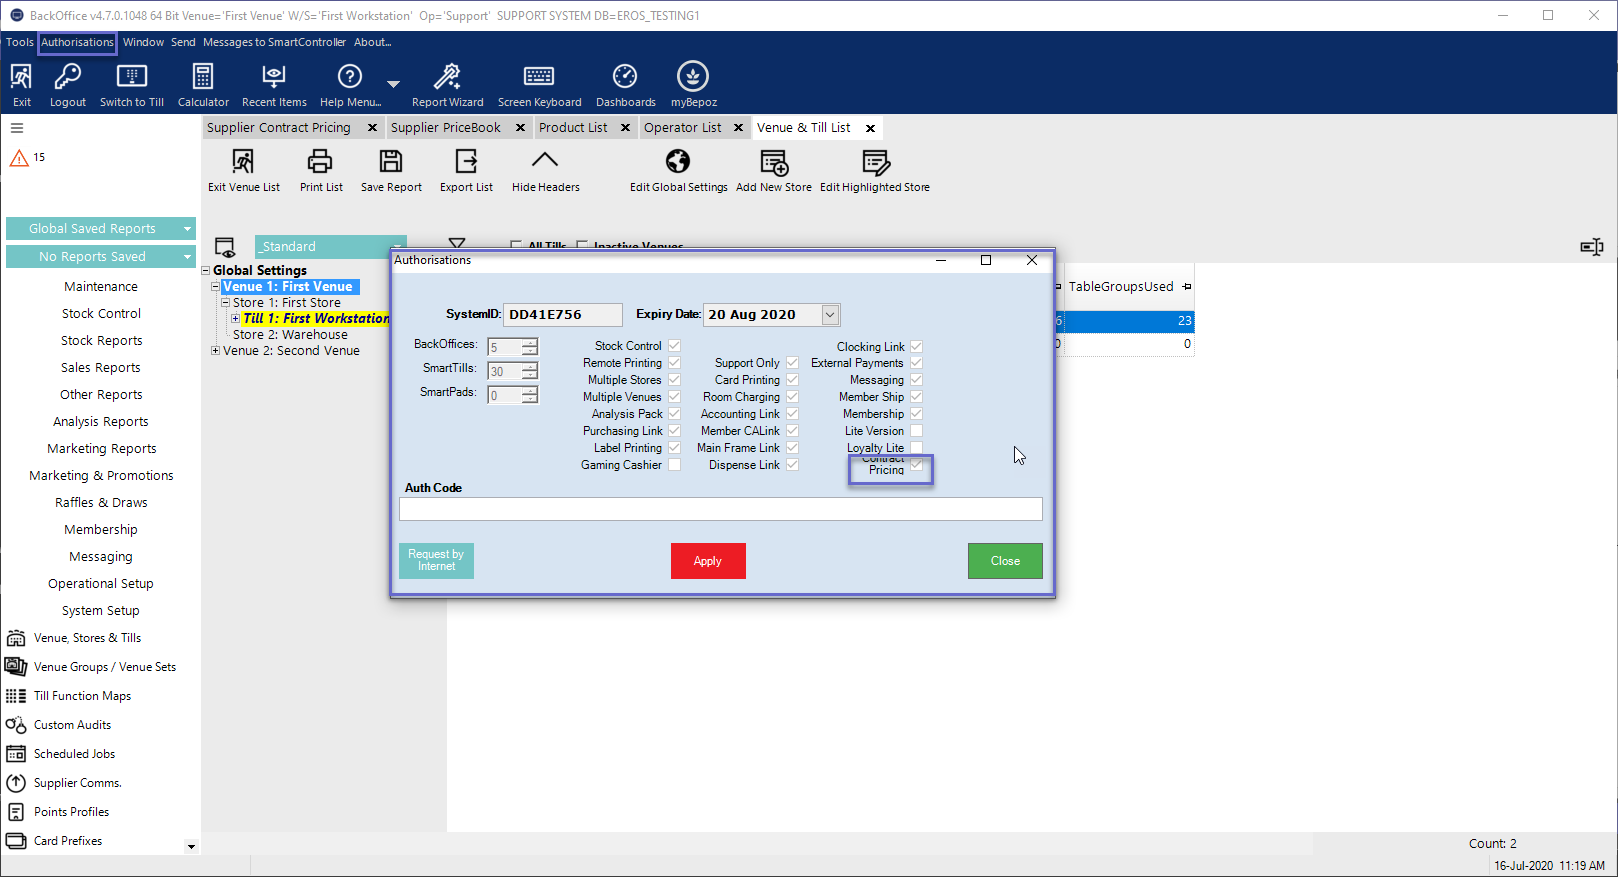Toggle the Gaming Cashier checkbox
Screen dimensions: 1618x877
pos(675,465)
